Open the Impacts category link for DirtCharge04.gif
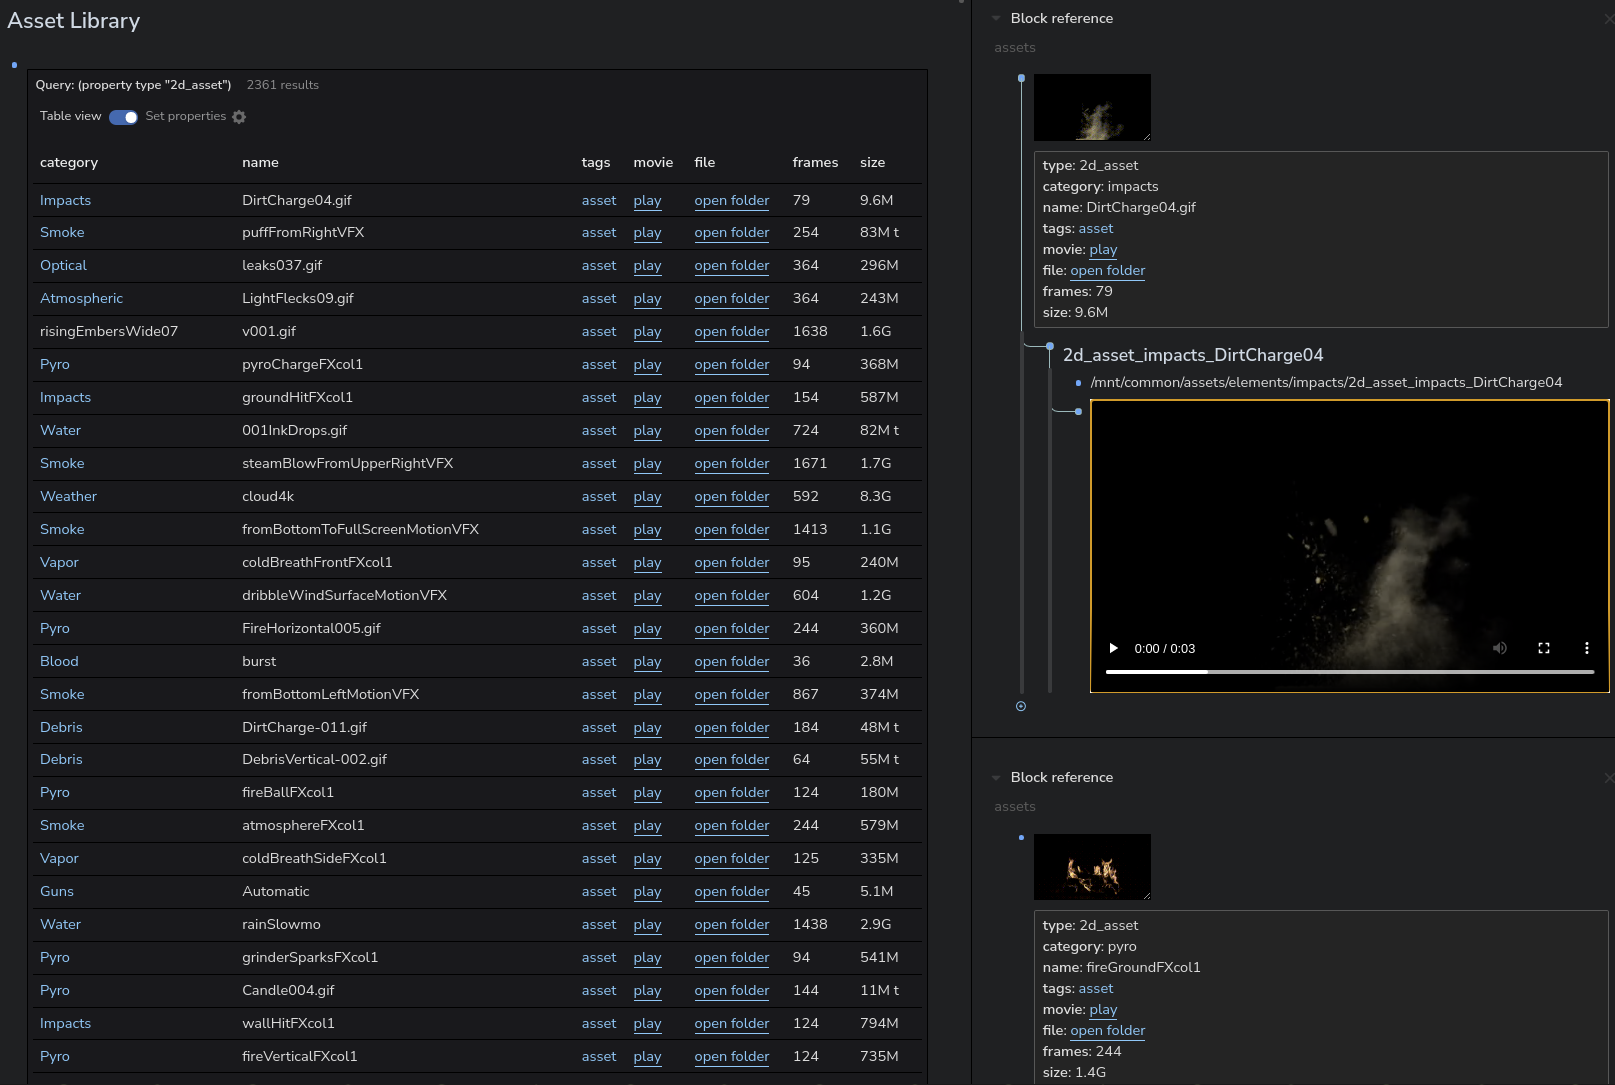 [x=65, y=200]
